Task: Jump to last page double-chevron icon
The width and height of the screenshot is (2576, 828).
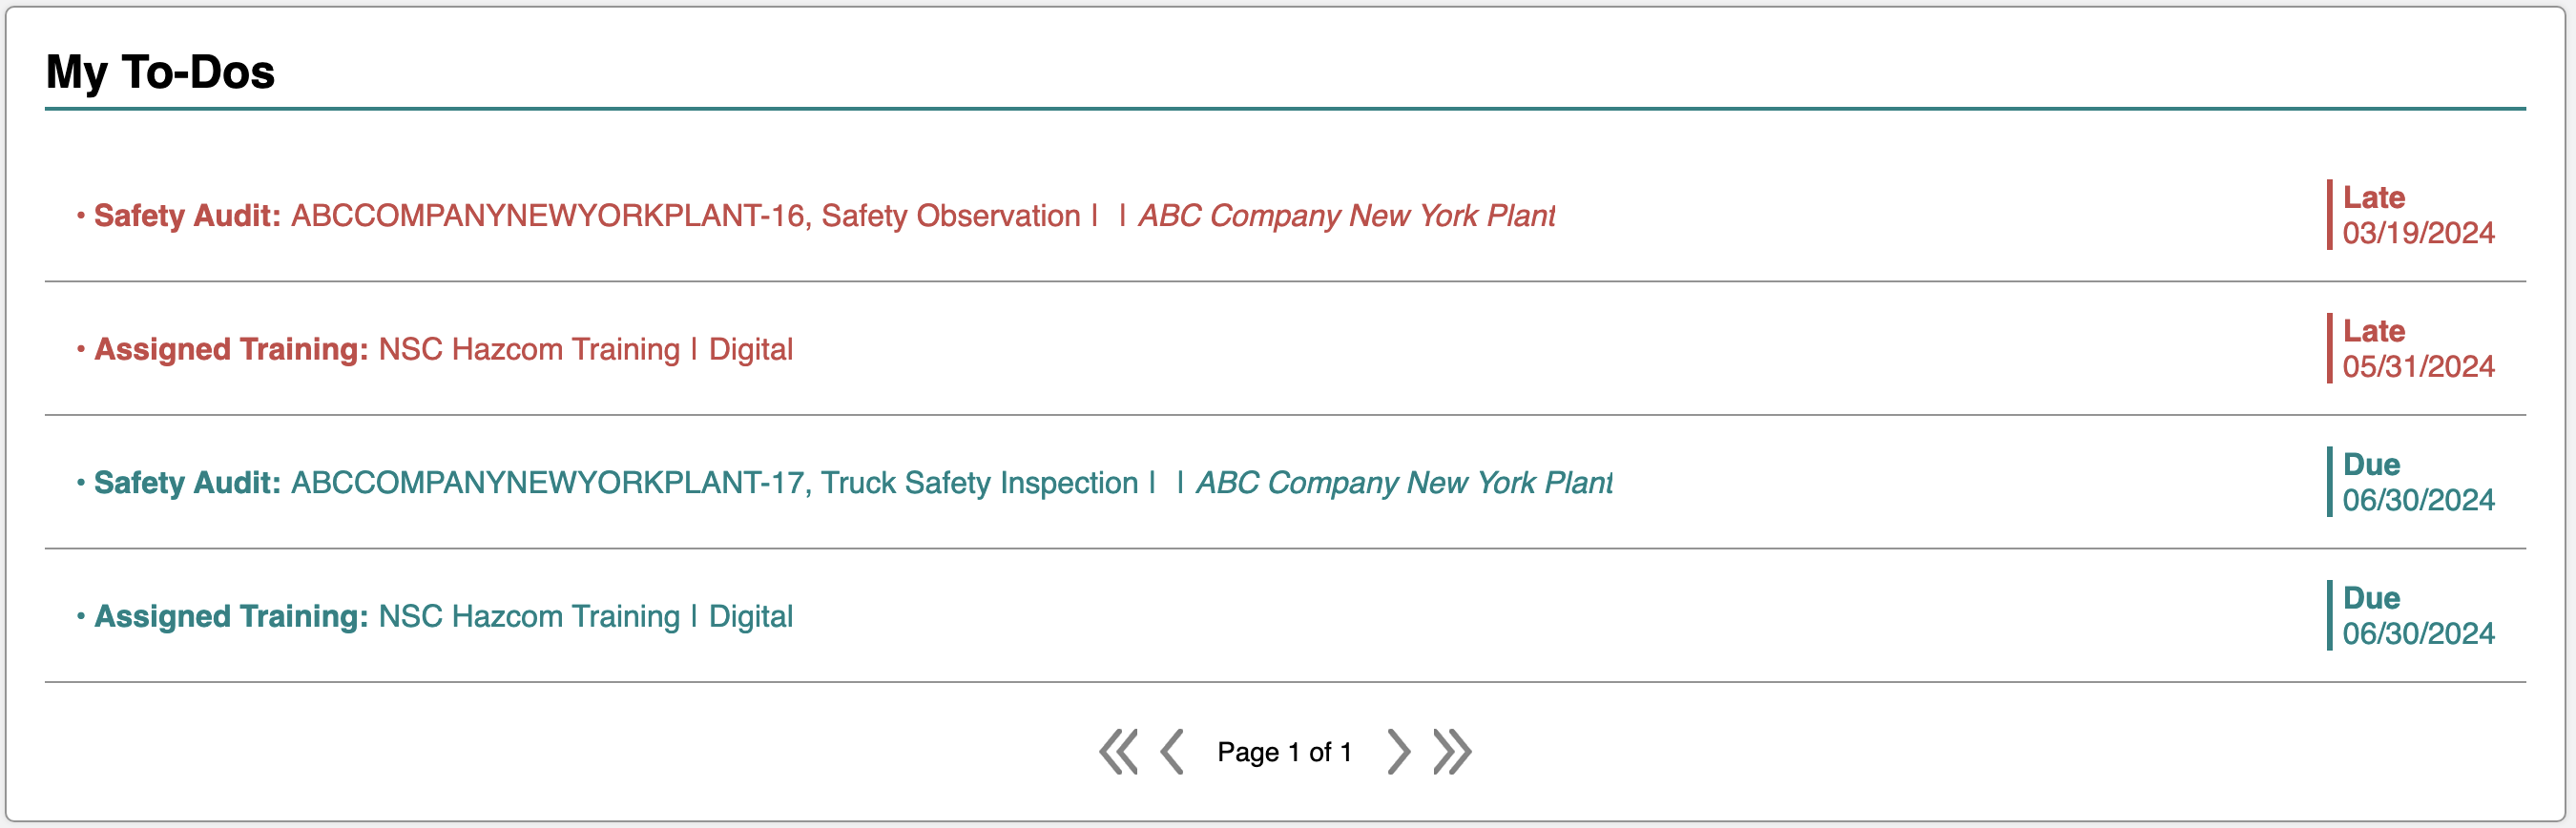Action: click(x=1452, y=752)
